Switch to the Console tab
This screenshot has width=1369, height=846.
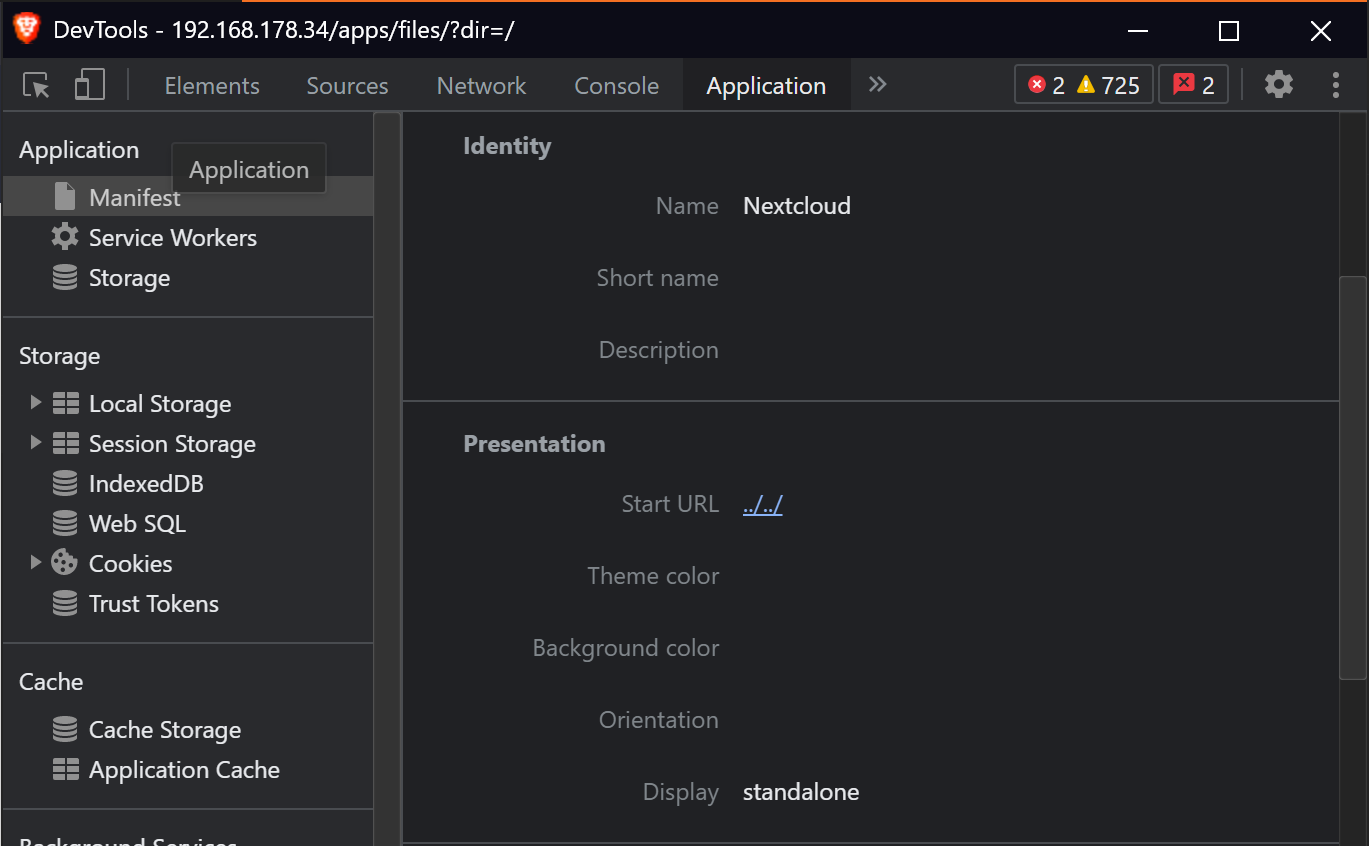(x=616, y=86)
